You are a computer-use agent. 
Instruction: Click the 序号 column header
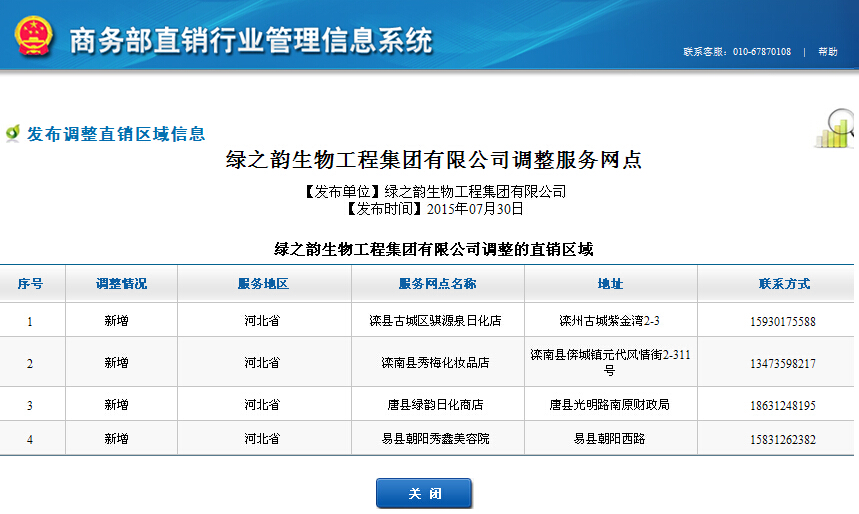tap(30, 284)
